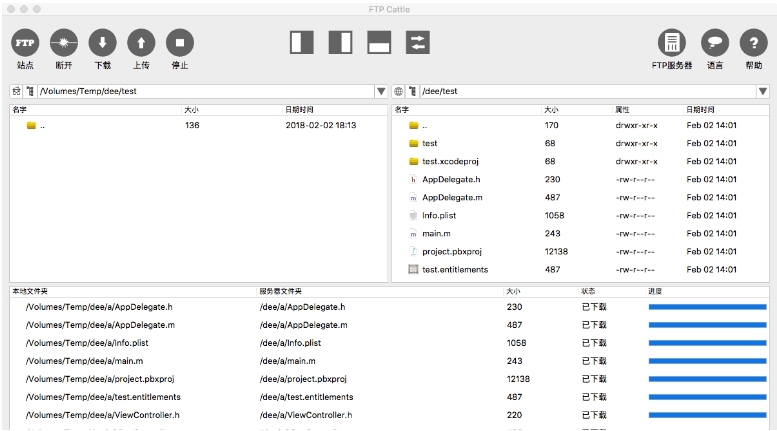The height and width of the screenshot is (431, 777).
Task: Open the 站点 site manager icon
Action: click(x=25, y=42)
